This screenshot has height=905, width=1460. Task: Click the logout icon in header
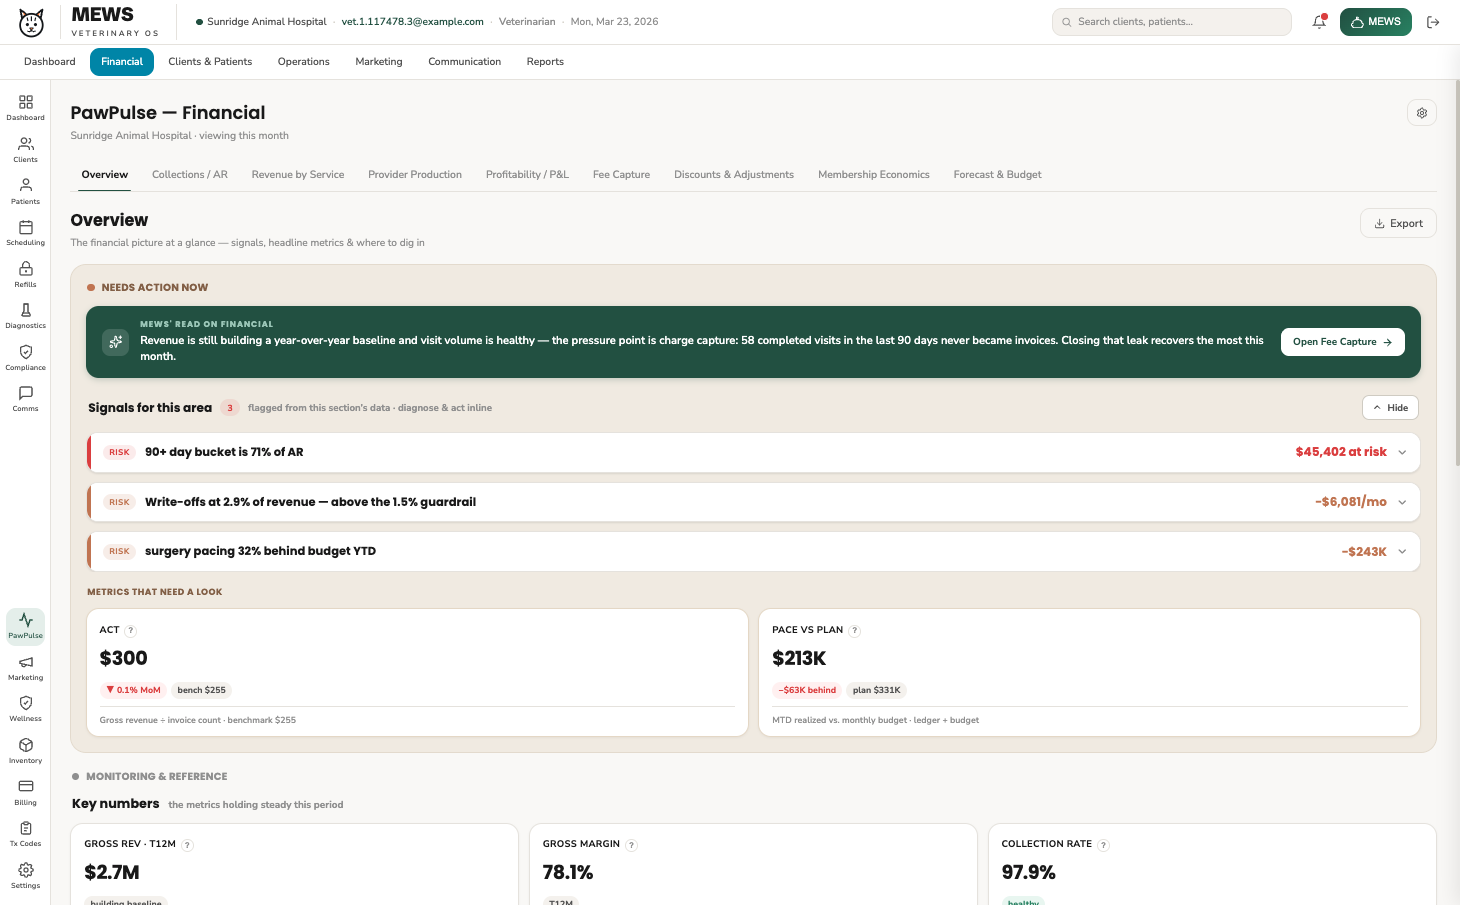(x=1433, y=22)
